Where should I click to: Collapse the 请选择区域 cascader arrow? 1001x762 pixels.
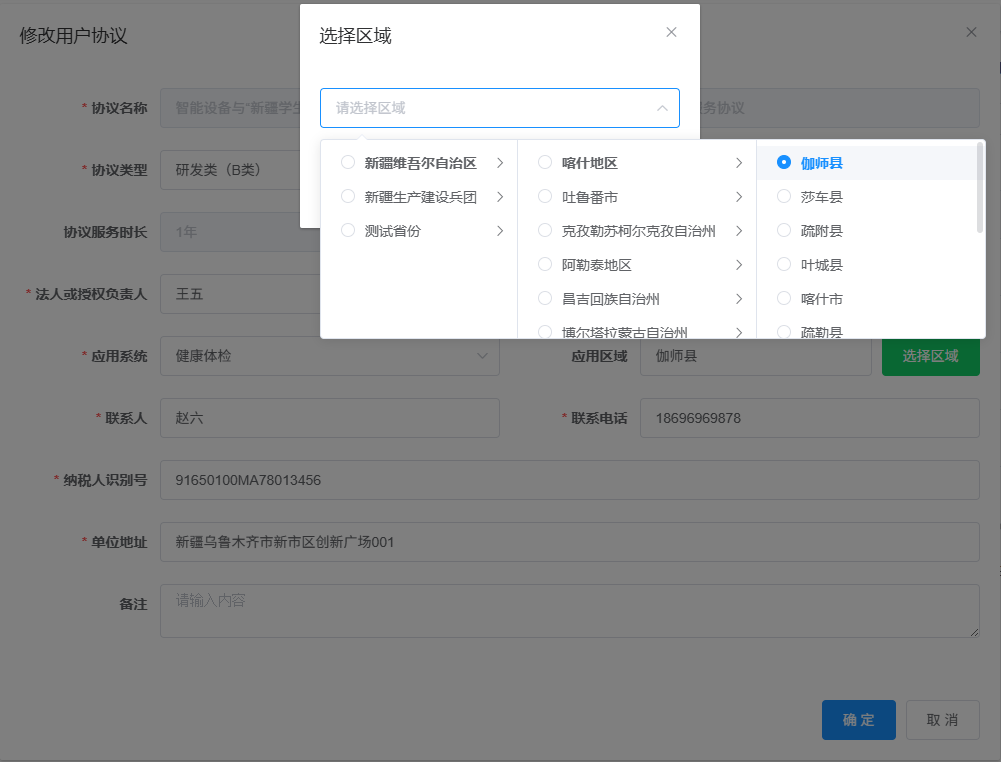(661, 108)
